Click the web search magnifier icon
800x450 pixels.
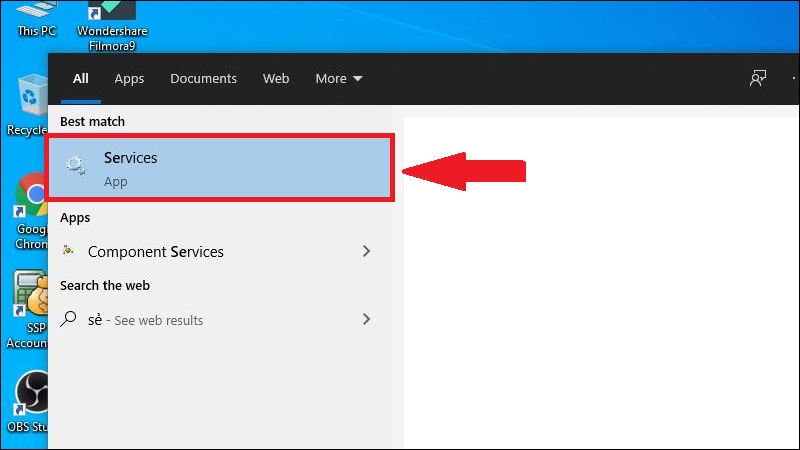coord(68,320)
